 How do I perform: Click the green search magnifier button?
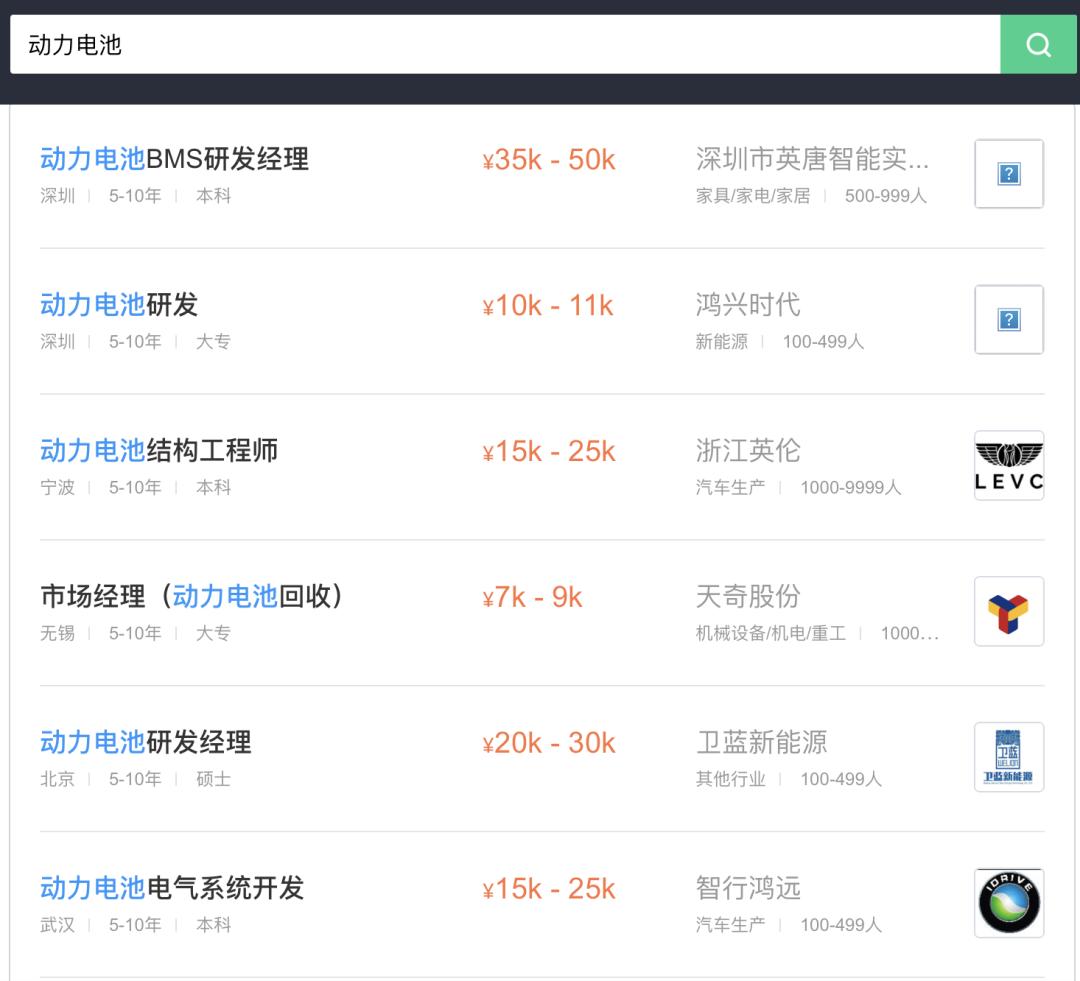pyautogui.click(x=1038, y=45)
